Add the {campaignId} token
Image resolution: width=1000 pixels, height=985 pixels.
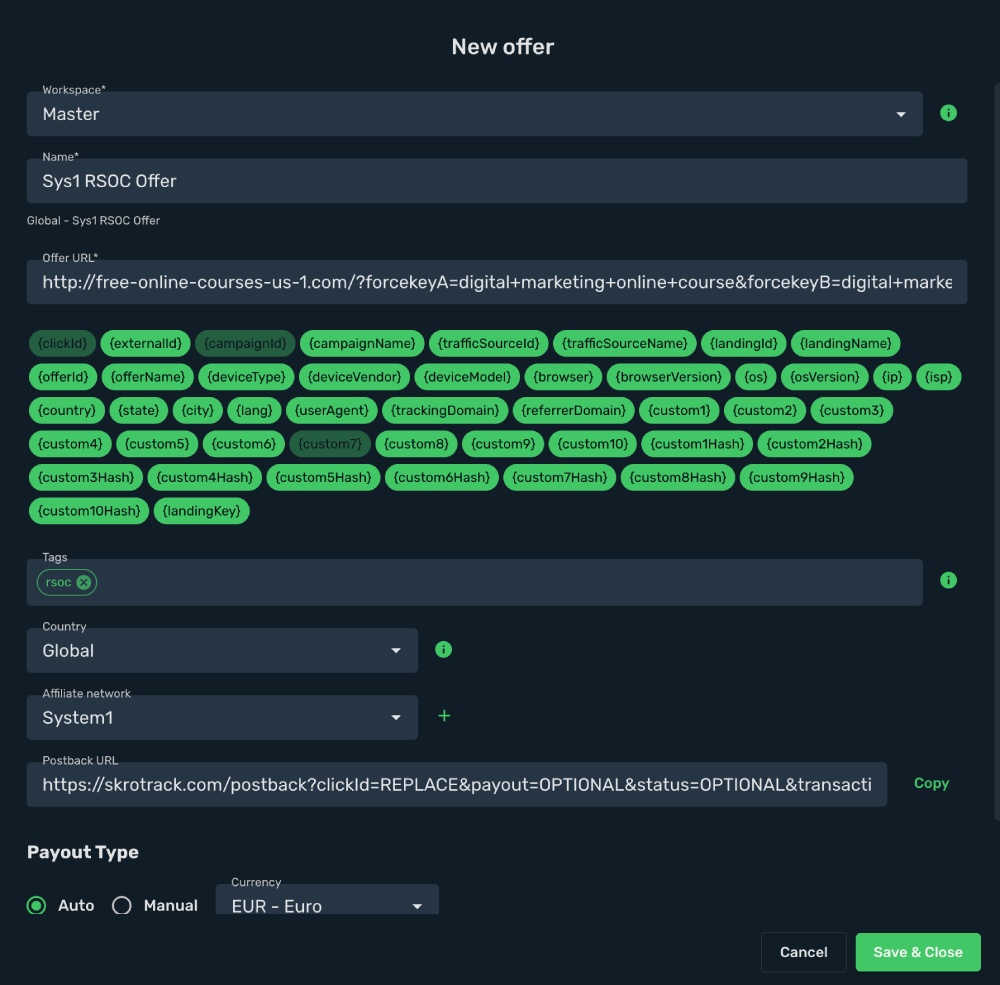(246, 343)
